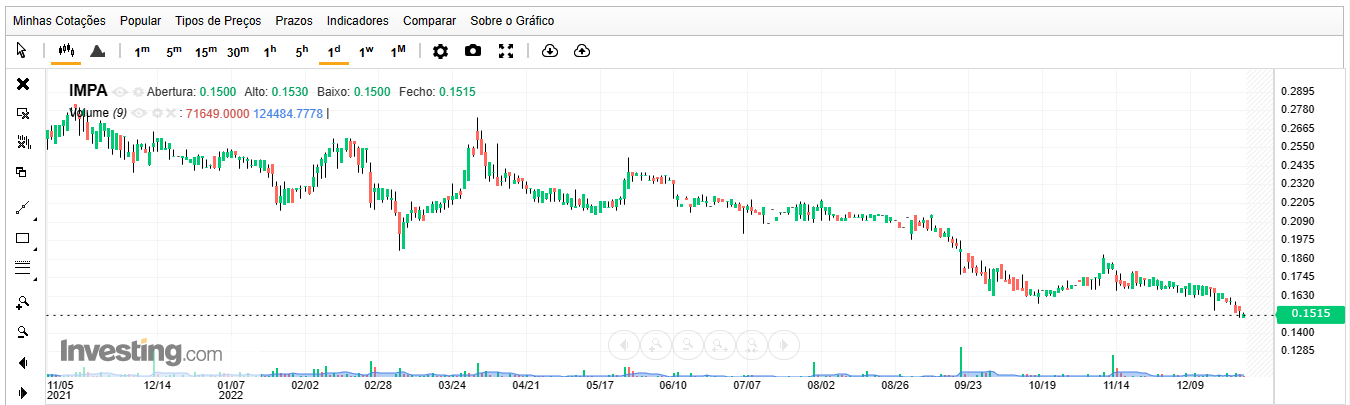Set timeframe to 30 minutes
The image size is (1350, 405).
coord(238,50)
